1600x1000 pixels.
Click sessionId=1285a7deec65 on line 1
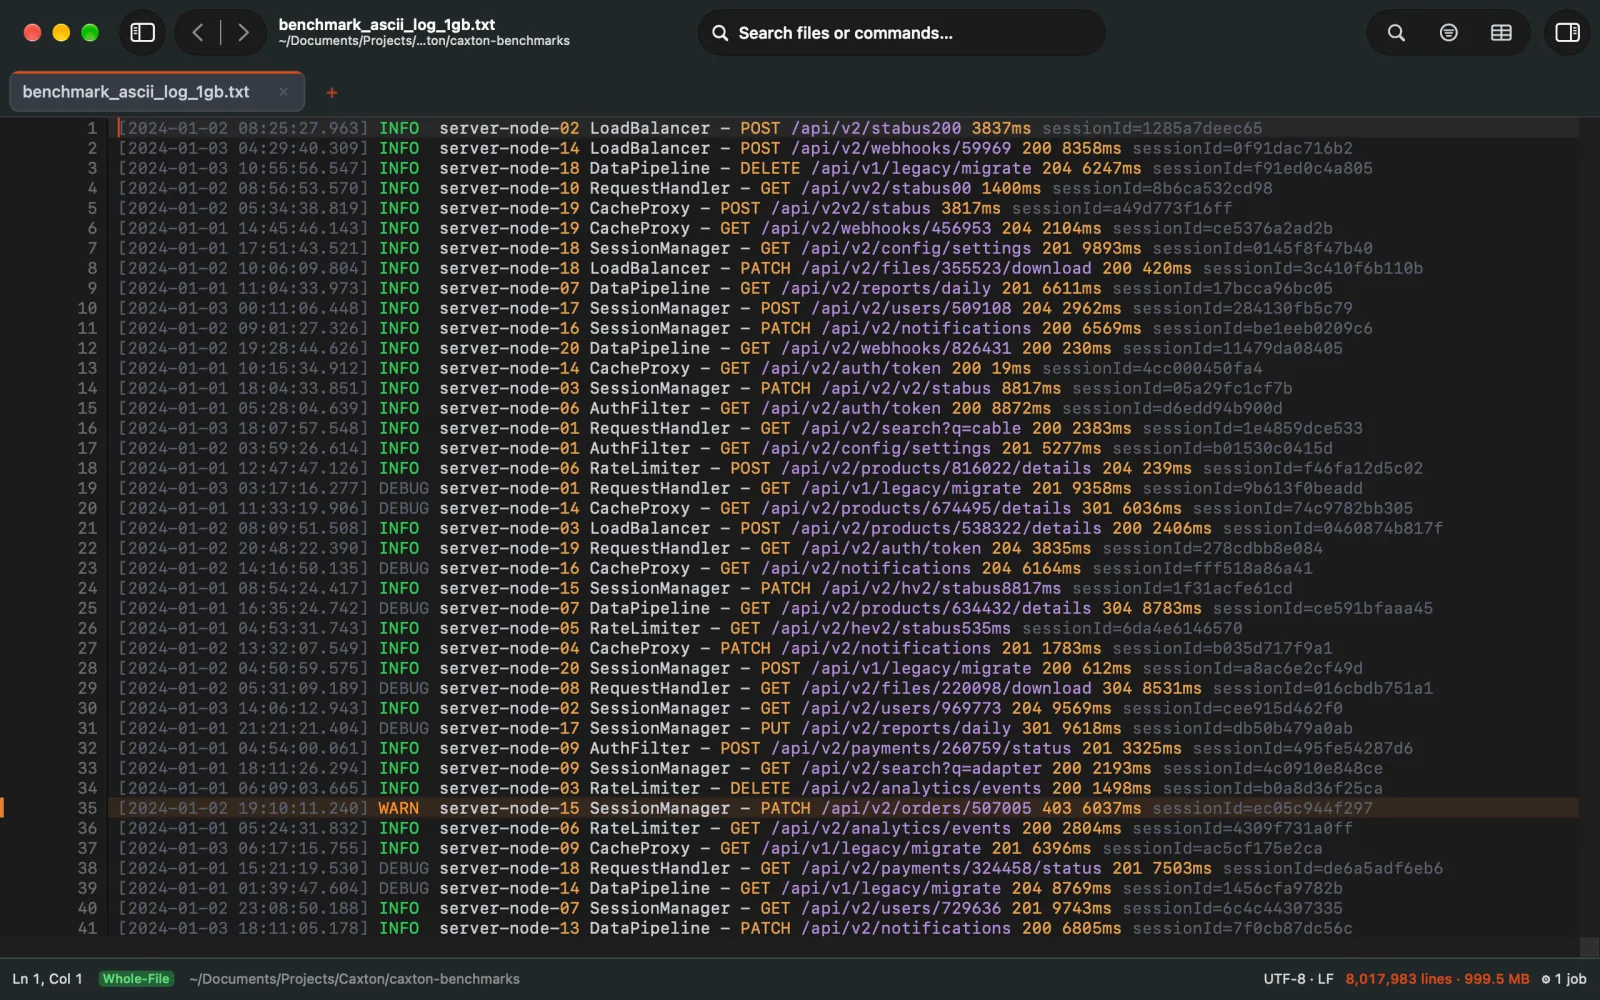[1152, 128]
